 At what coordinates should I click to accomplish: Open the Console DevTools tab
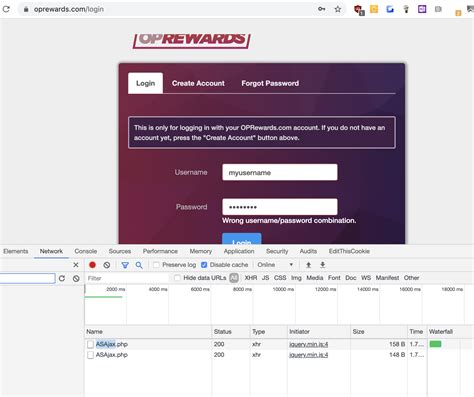click(x=86, y=251)
